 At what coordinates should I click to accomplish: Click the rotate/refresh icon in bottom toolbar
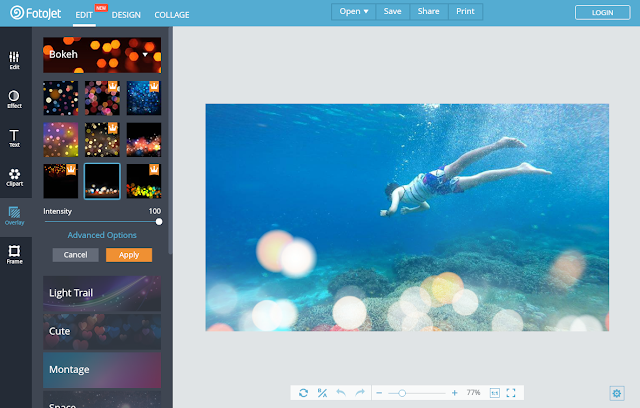tap(303, 393)
